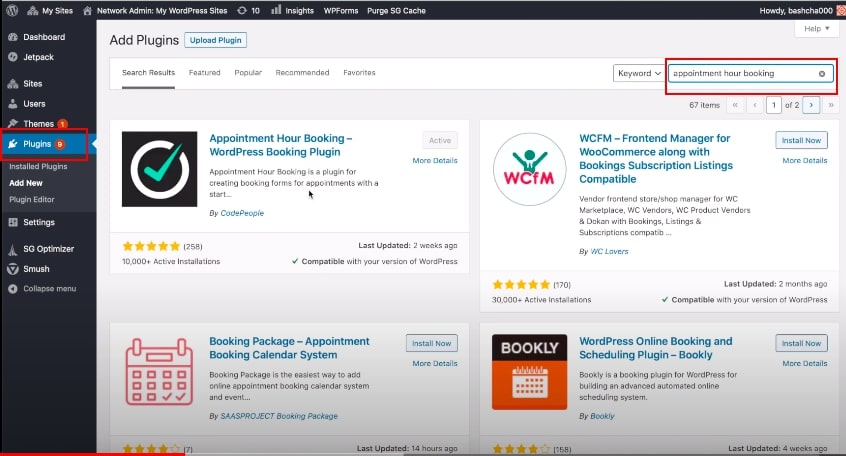The height and width of the screenshot is (456, 846).
Task: Open Network Admin: My WordPress Sites
Action: 155,10
